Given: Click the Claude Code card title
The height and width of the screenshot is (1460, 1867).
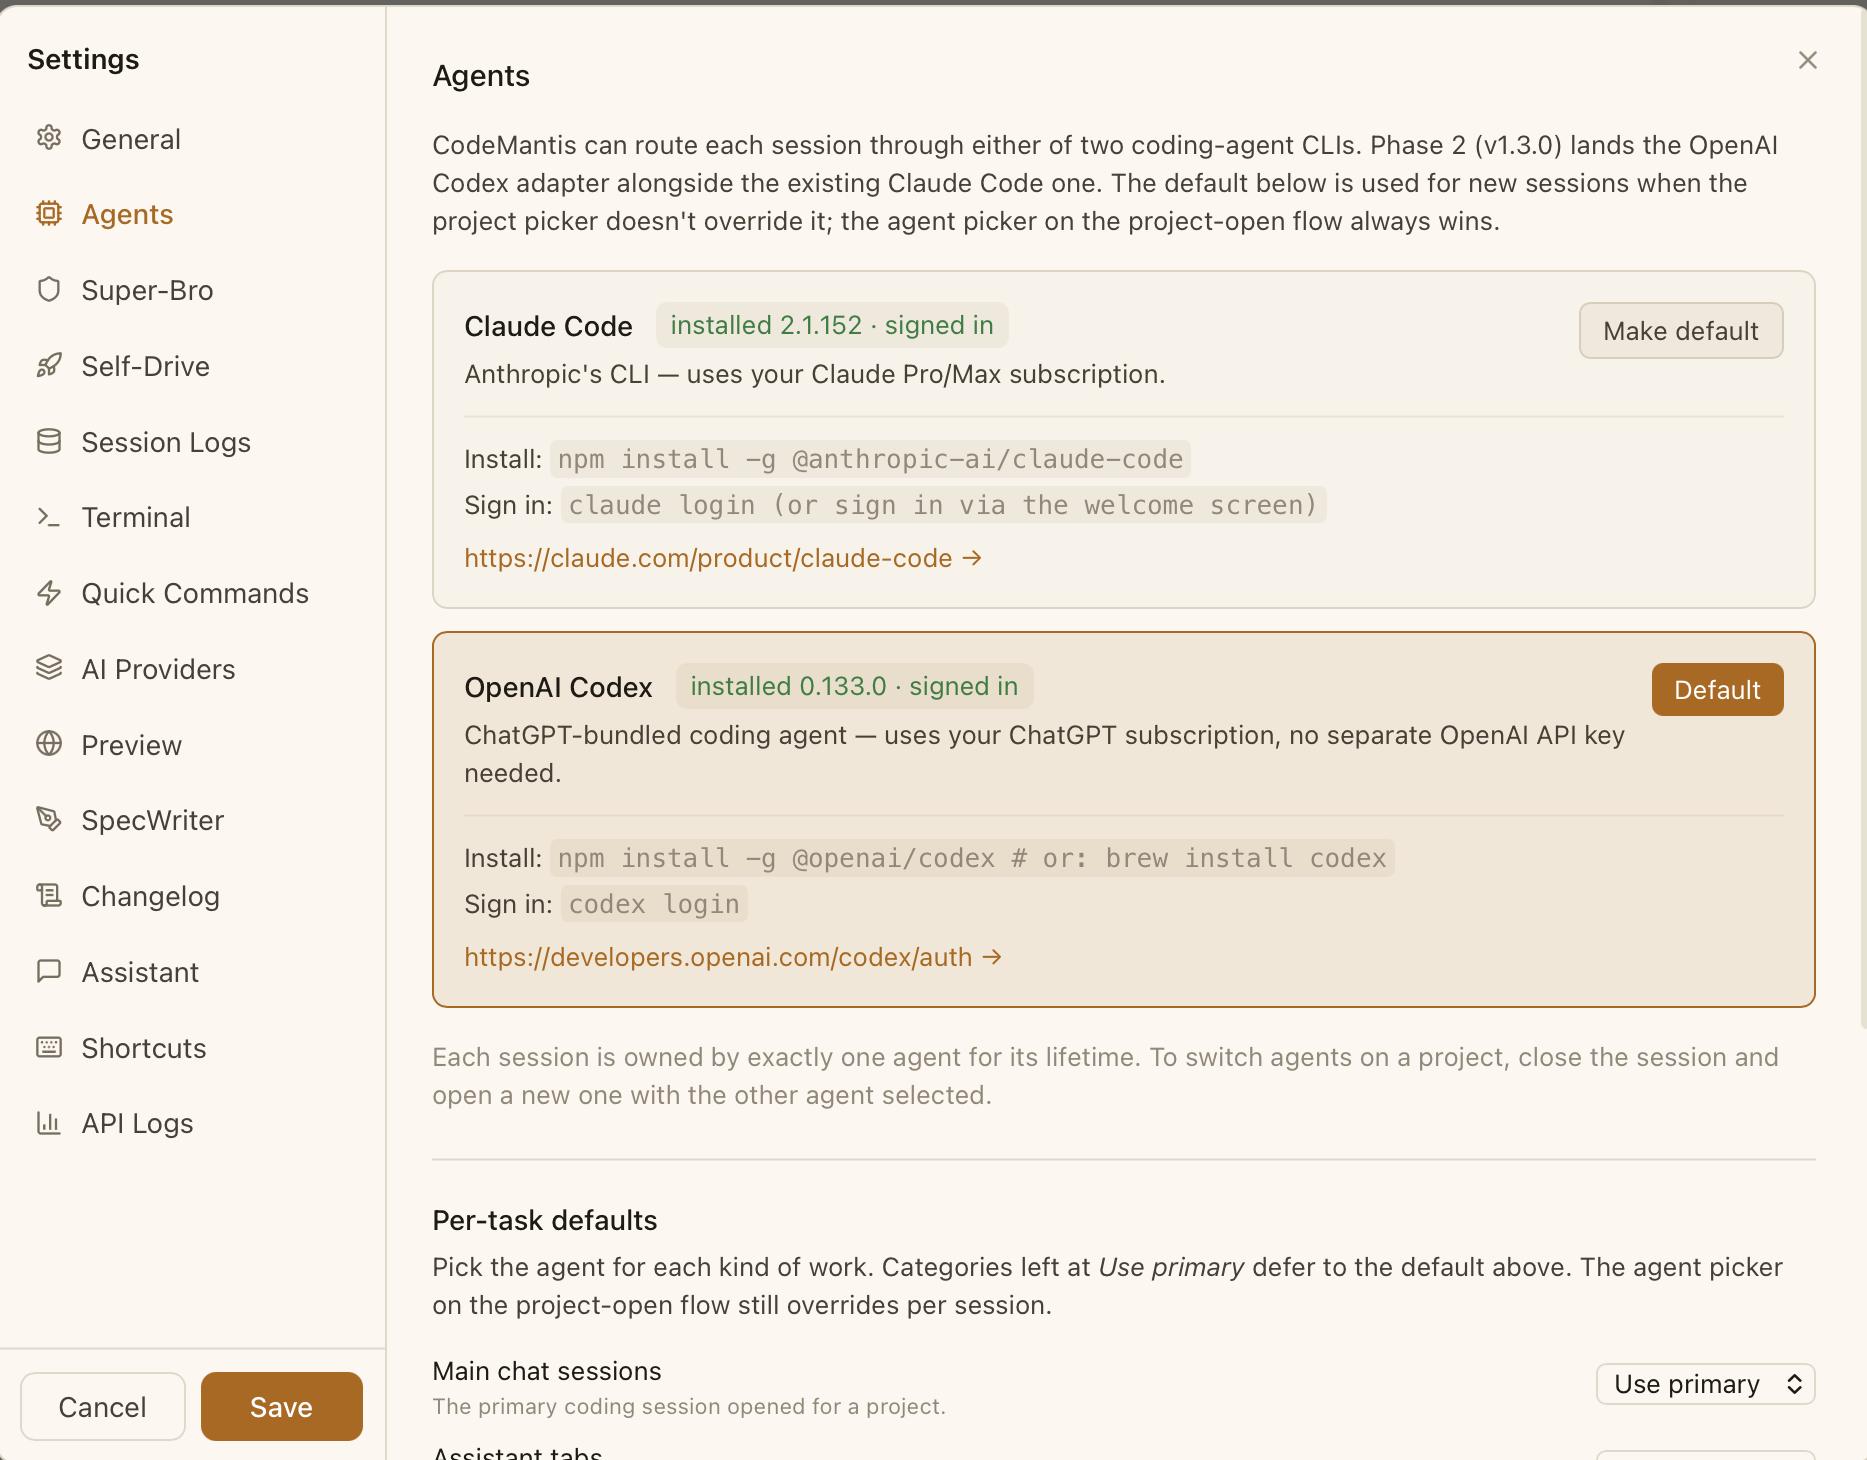Looking at the screenshot, I should (x=548, y=326).
